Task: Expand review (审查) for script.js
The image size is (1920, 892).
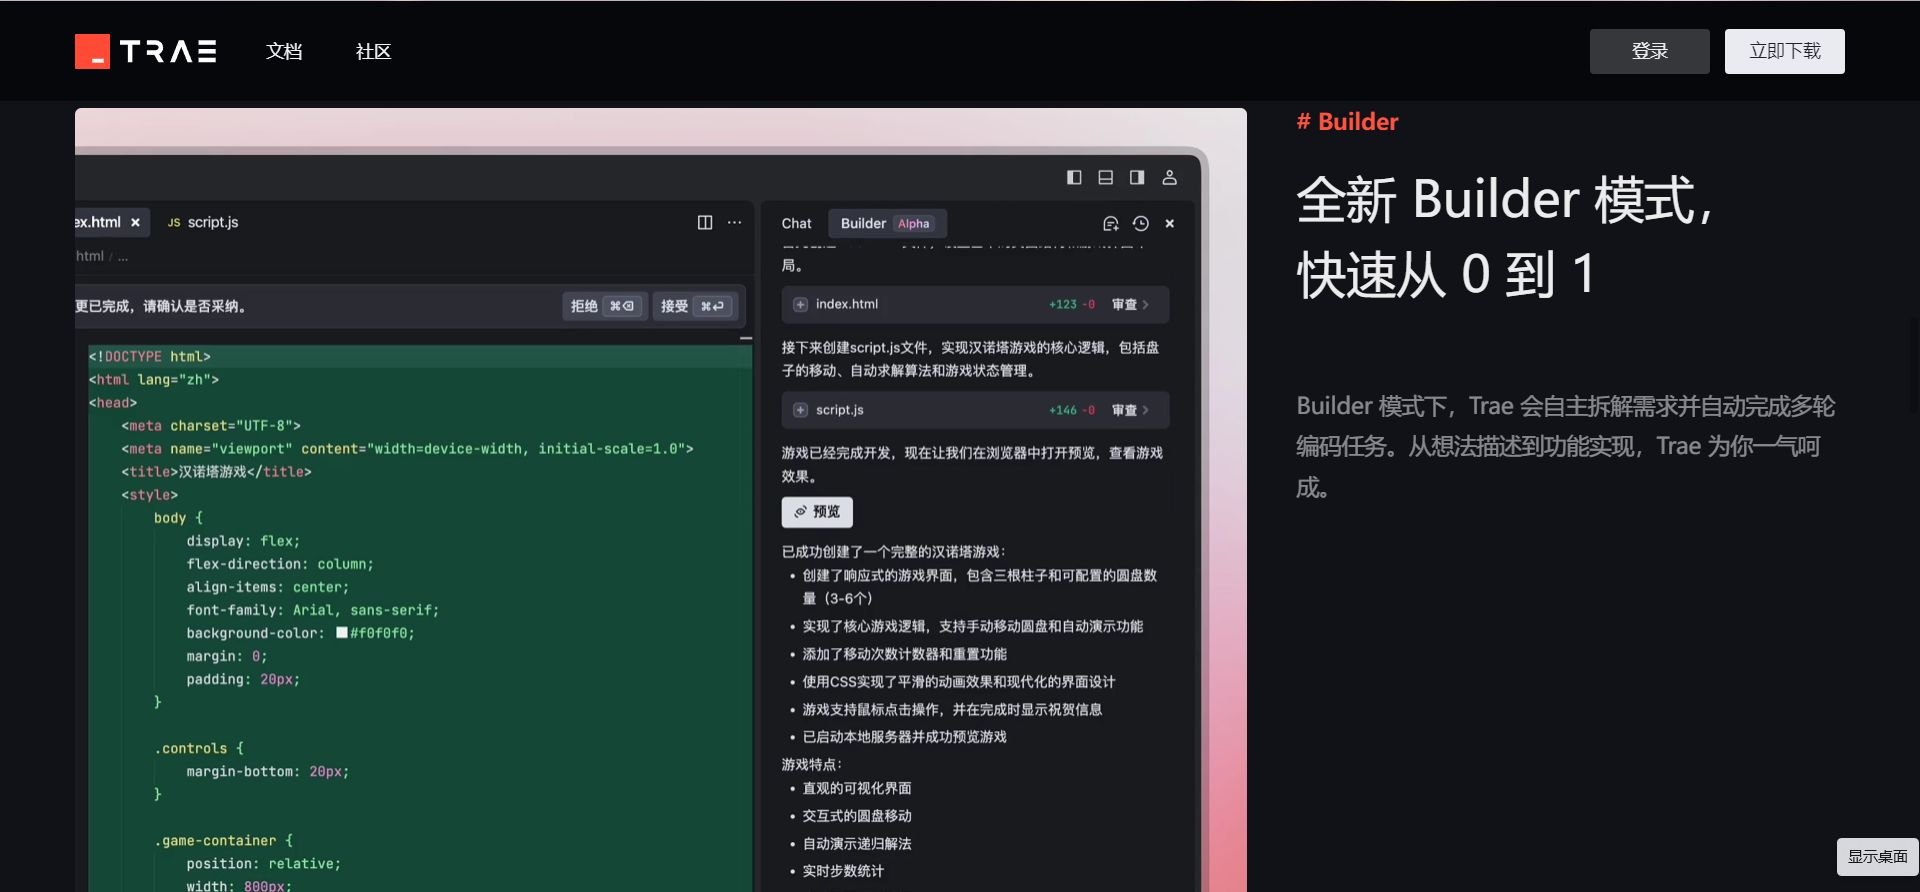Action: point(1130,410)
